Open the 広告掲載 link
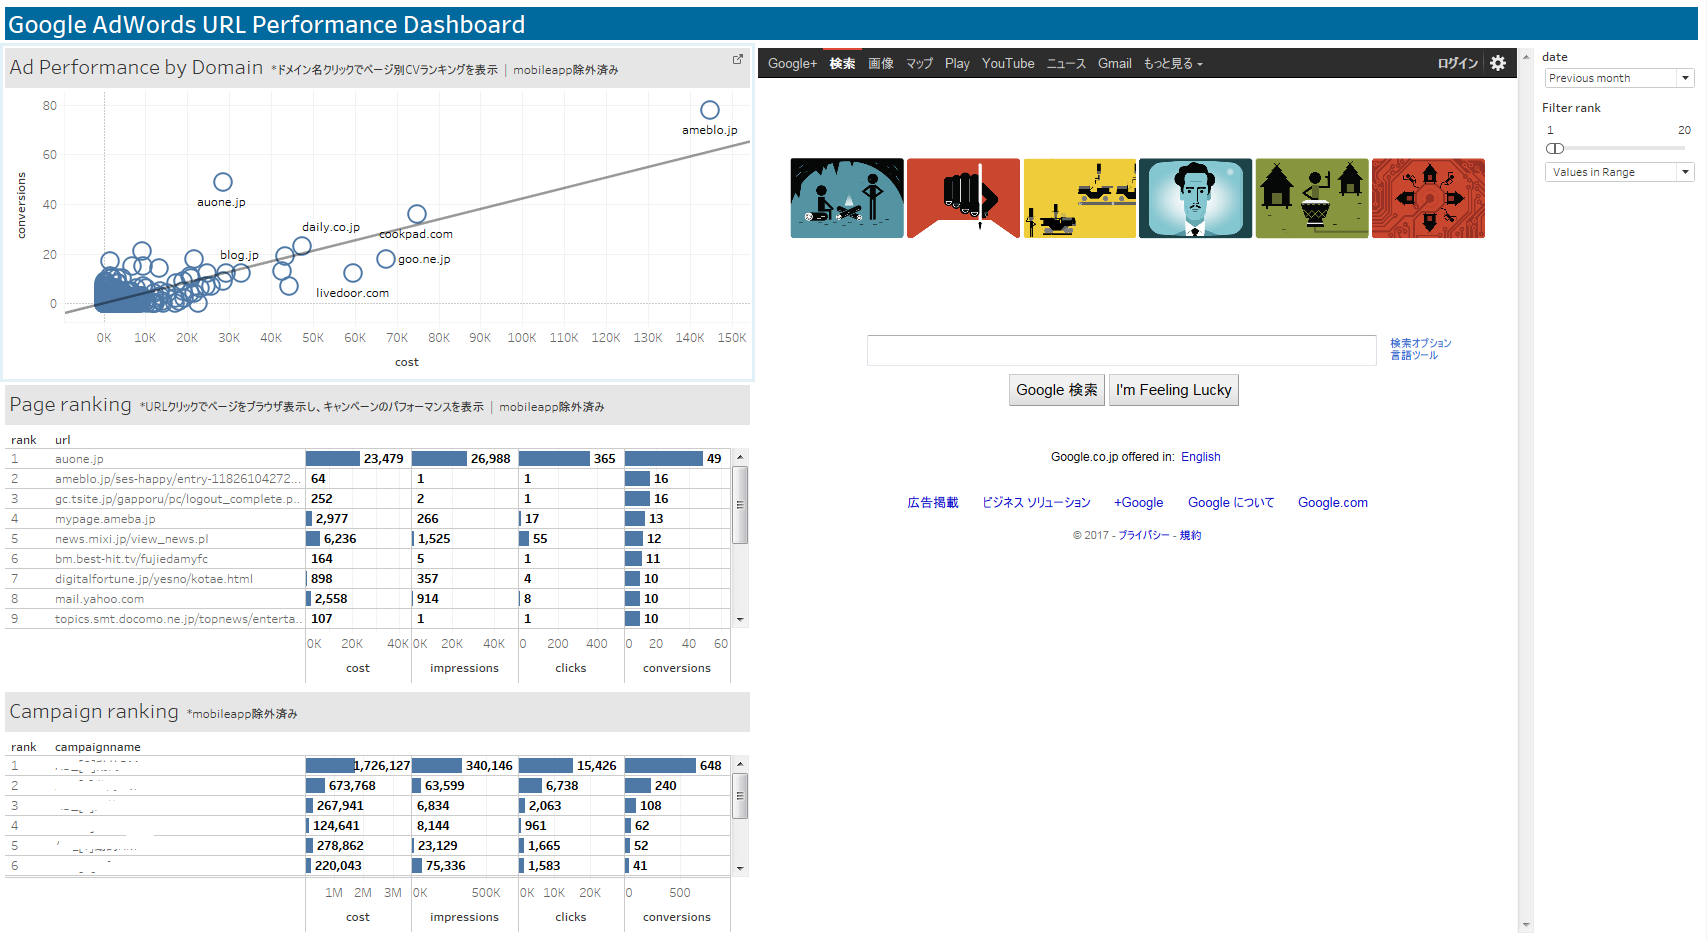Screen dimensions: 1707x941 933,503
